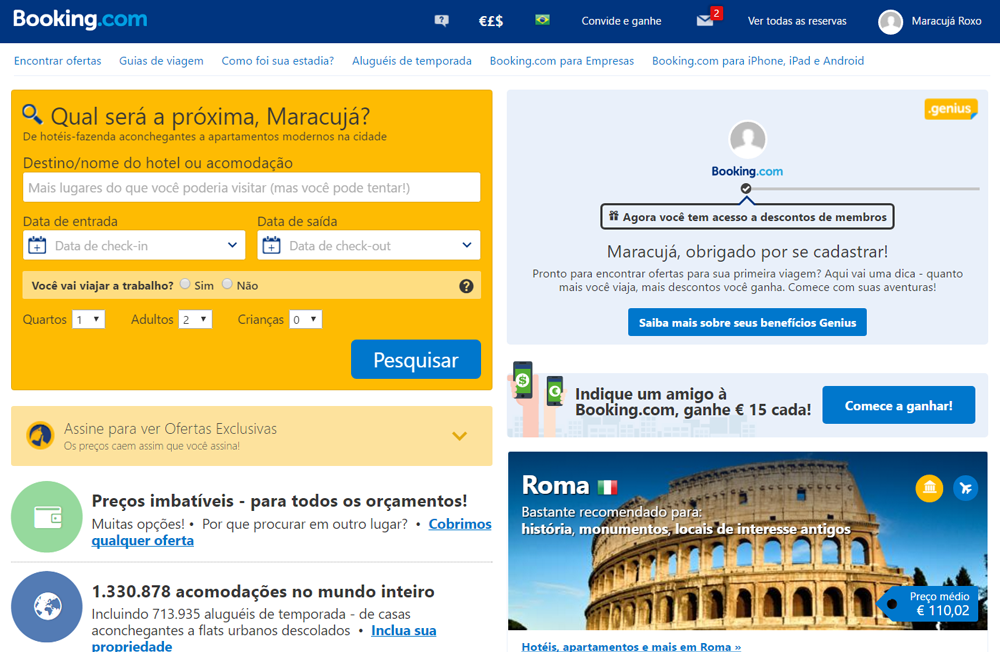Open the Data de check-in dropdown
The image size is (1000, 652).
(x=134, y=245)
